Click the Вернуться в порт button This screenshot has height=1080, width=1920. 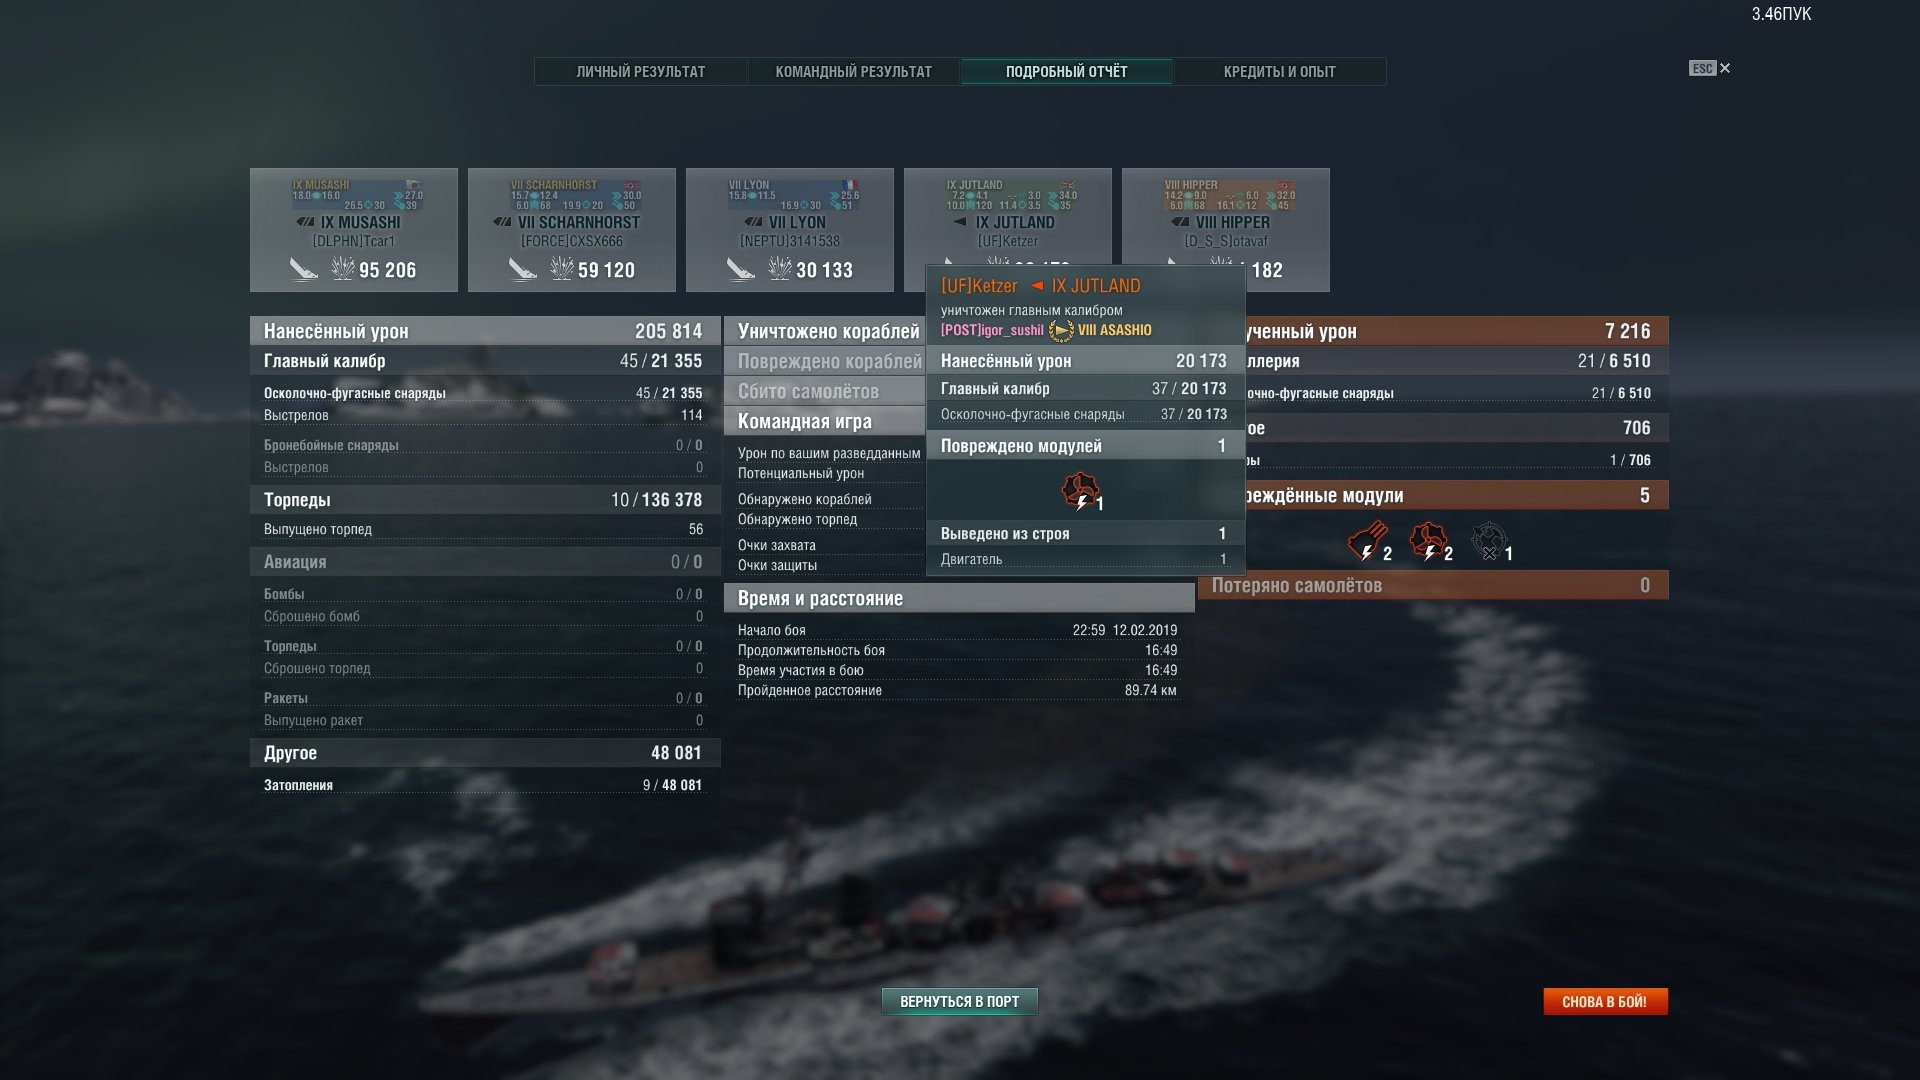point(959,1001)
